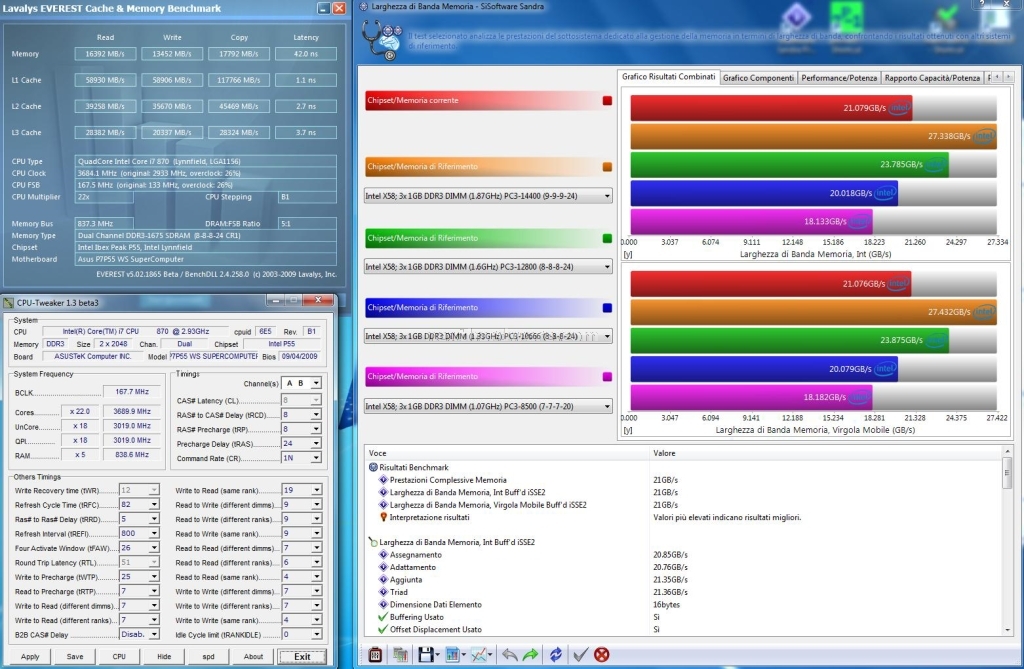Select the Prestazioni Complessive Memoria row
This screenshot has height=669, width=1024.
[682, 480]
